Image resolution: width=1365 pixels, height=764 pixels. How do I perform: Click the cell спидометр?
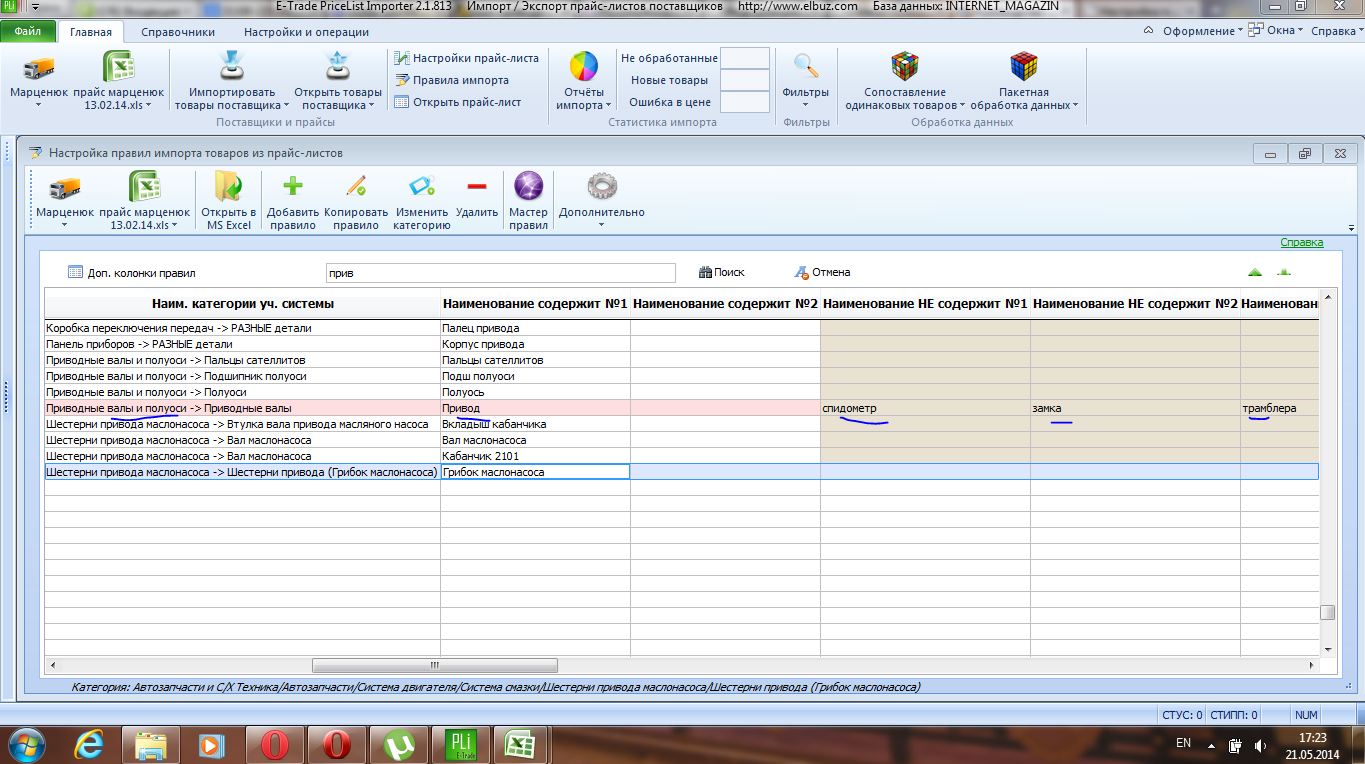[x=926, y=408]
